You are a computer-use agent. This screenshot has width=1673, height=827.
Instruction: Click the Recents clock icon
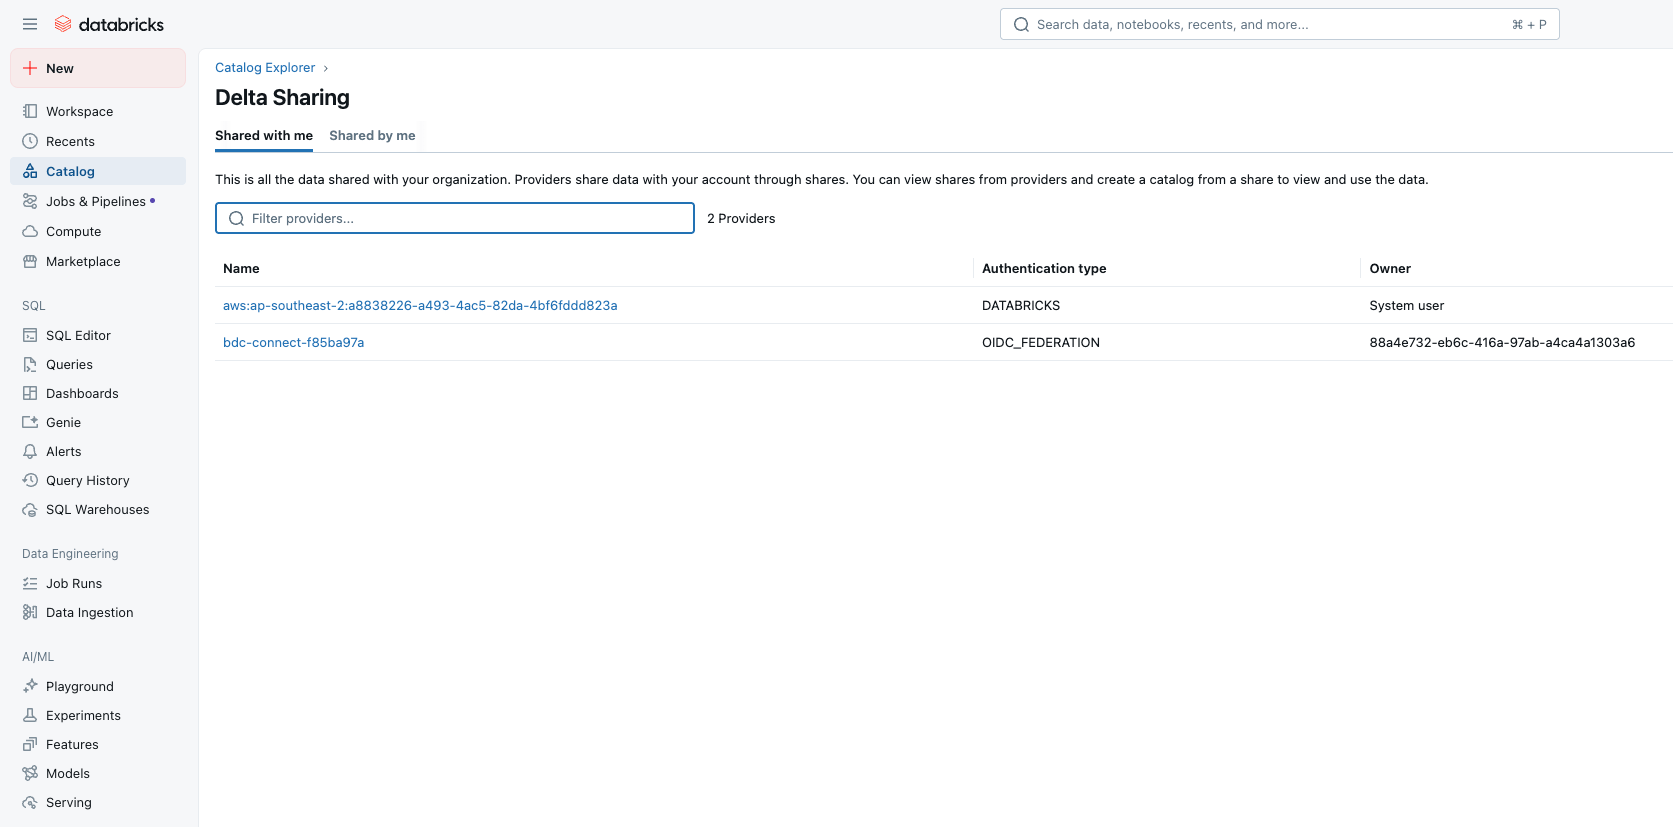tap(30, 141)
